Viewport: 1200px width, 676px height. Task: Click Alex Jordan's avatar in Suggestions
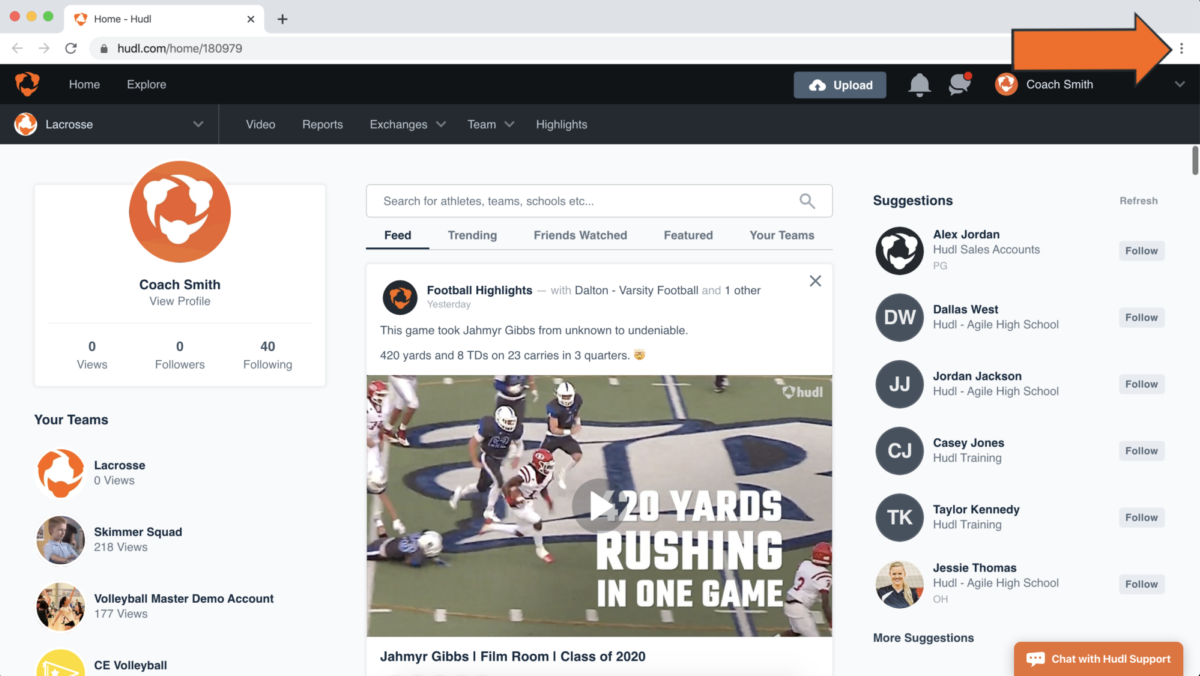pos(899,250)
